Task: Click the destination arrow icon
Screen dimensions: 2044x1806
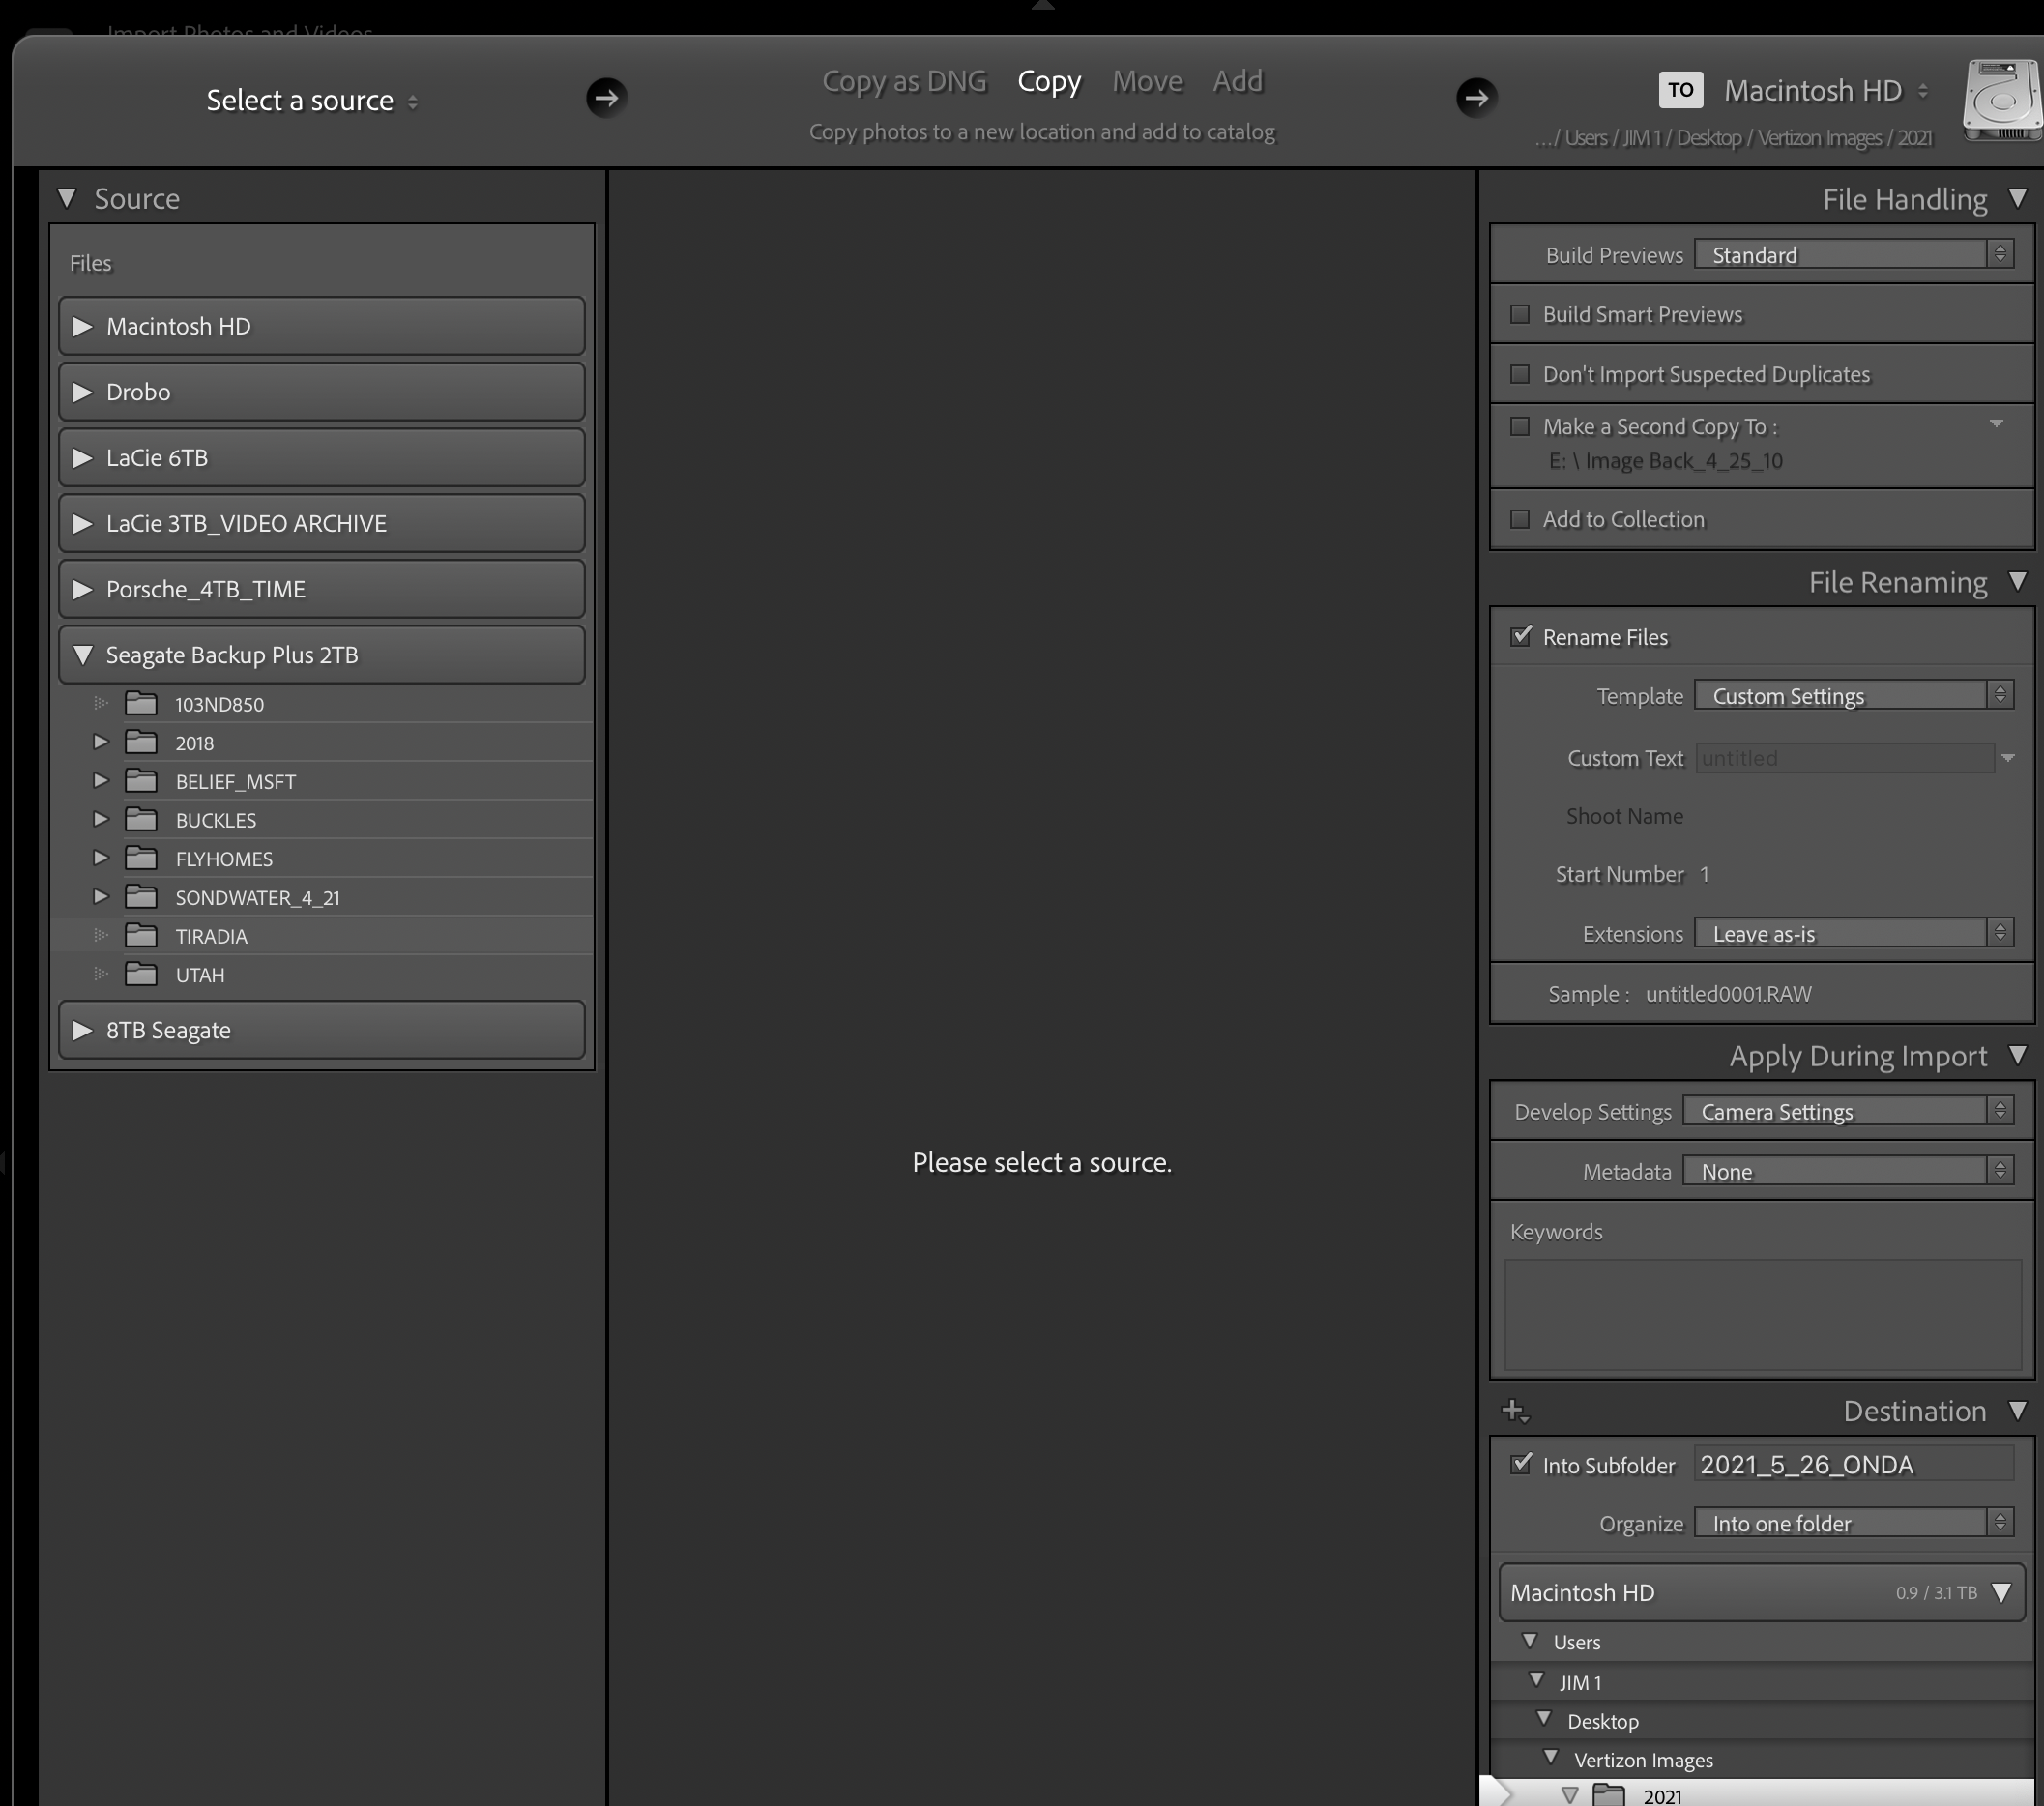Action: pos(1476,97)
